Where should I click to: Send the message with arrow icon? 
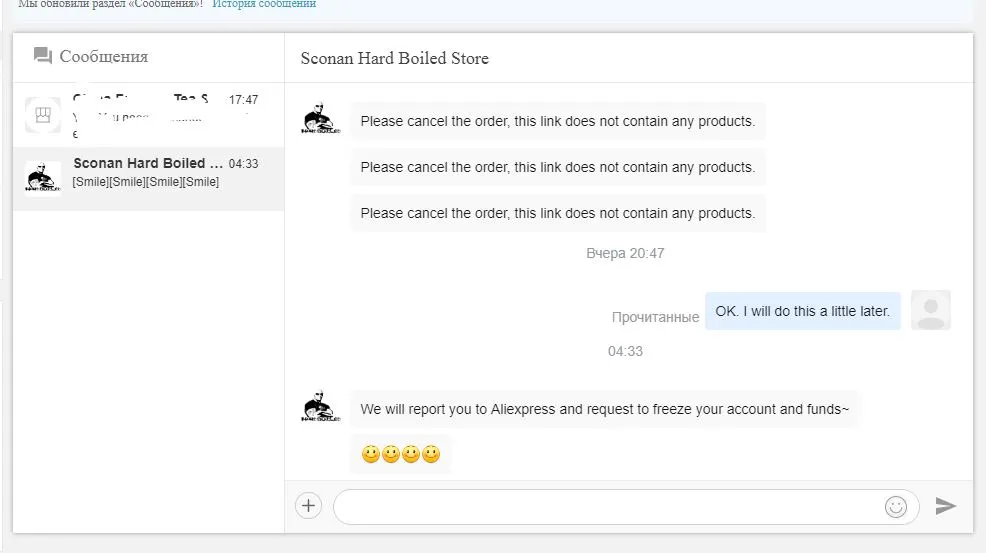coord(945,506)
